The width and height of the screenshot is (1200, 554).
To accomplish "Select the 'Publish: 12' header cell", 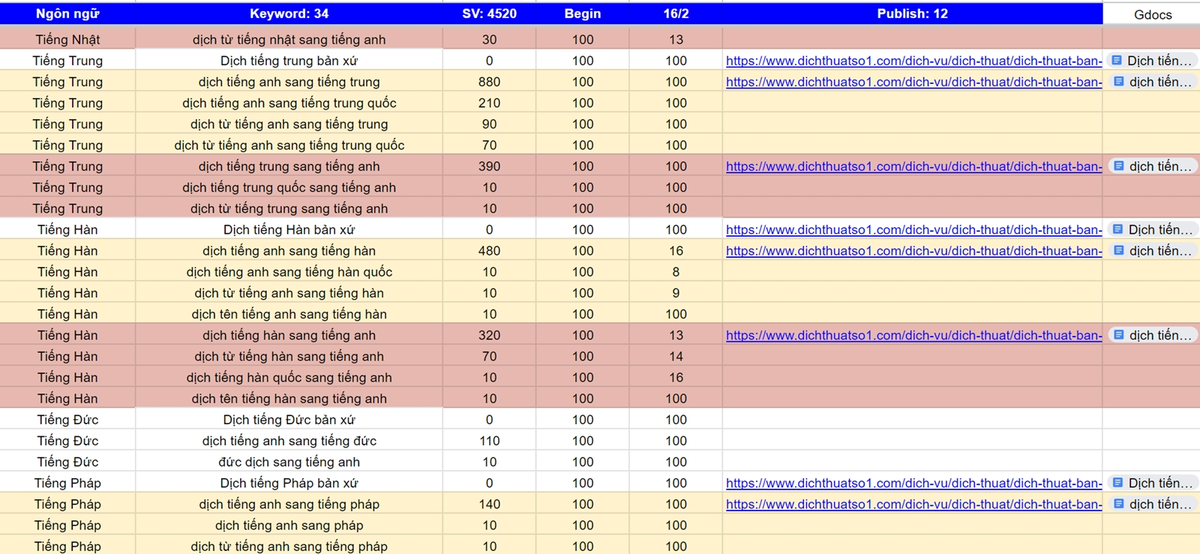I will pos(913,15).
